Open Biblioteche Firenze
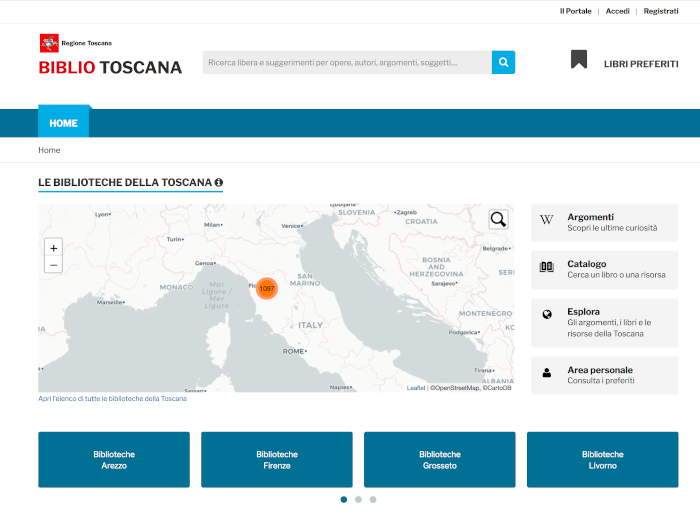Viewport: 700px width, 522px height. coord(277,459)
